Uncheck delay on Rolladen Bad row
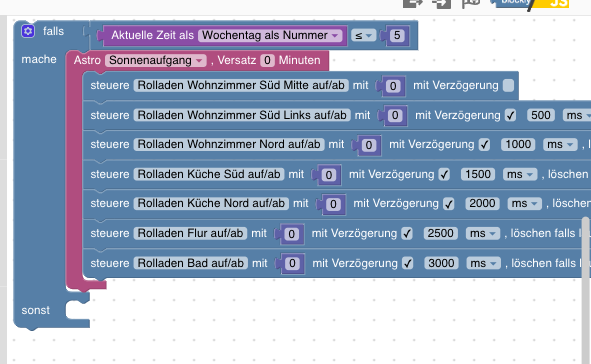The image size is (591, 364). pyautogui.click(x=408, y=263)
